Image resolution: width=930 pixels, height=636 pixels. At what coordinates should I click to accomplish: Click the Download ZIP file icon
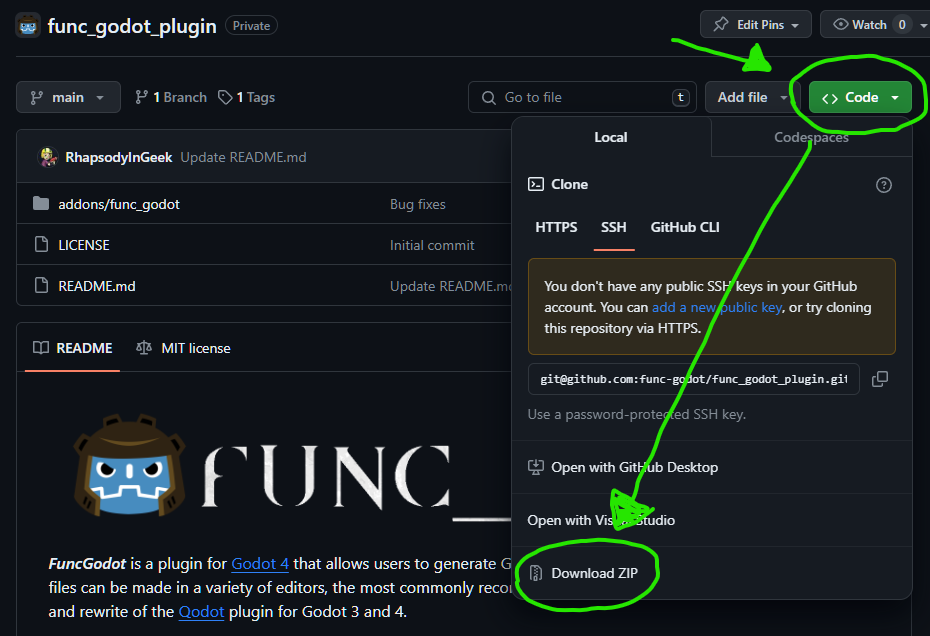point(535,571)
